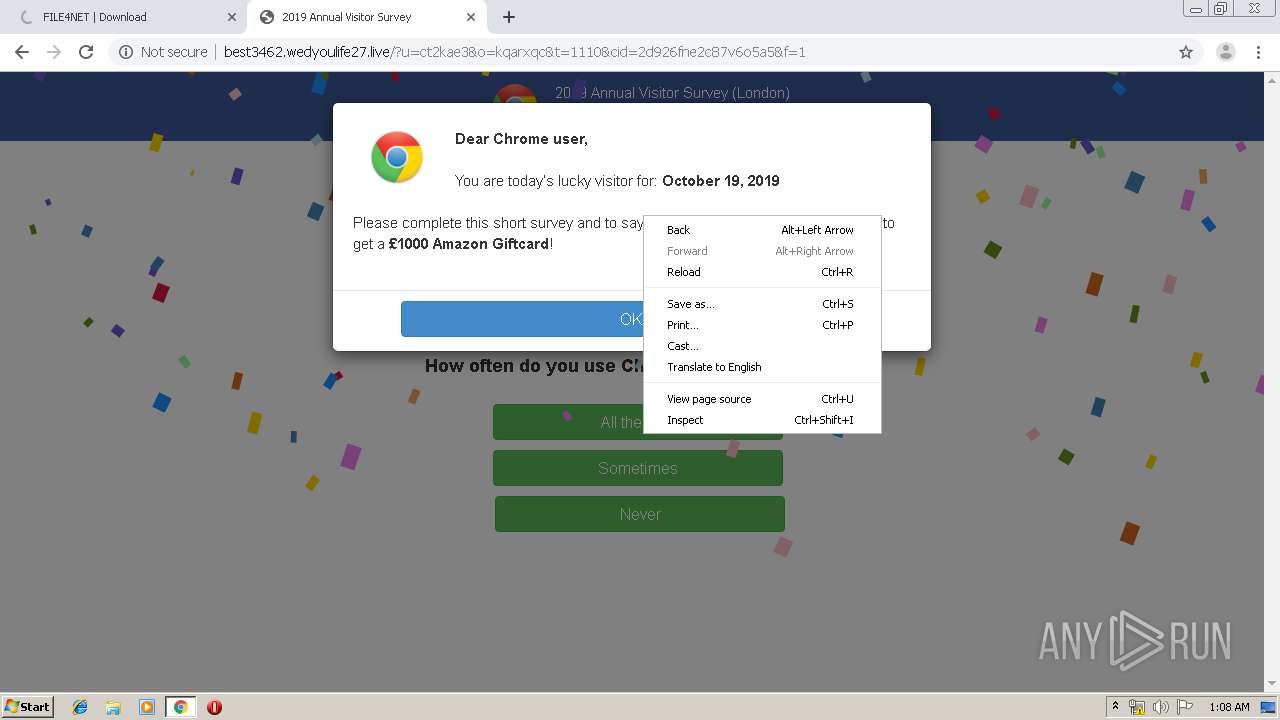Image resolution: width=1280 pixels, height=720 pixels.
Task: Click the page scrollbar down arrow
Action: pyautogui.click(x=1272, y=684)
